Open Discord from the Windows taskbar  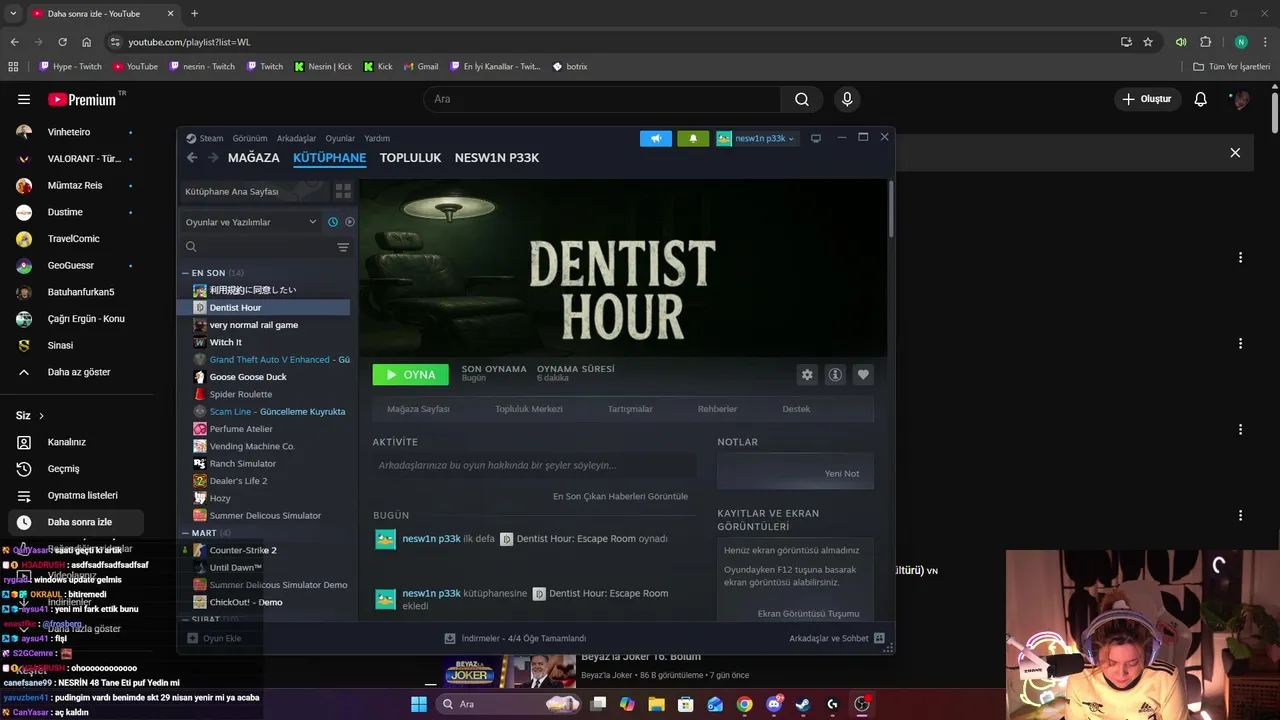pyautogui.click(x=773, y=704)
